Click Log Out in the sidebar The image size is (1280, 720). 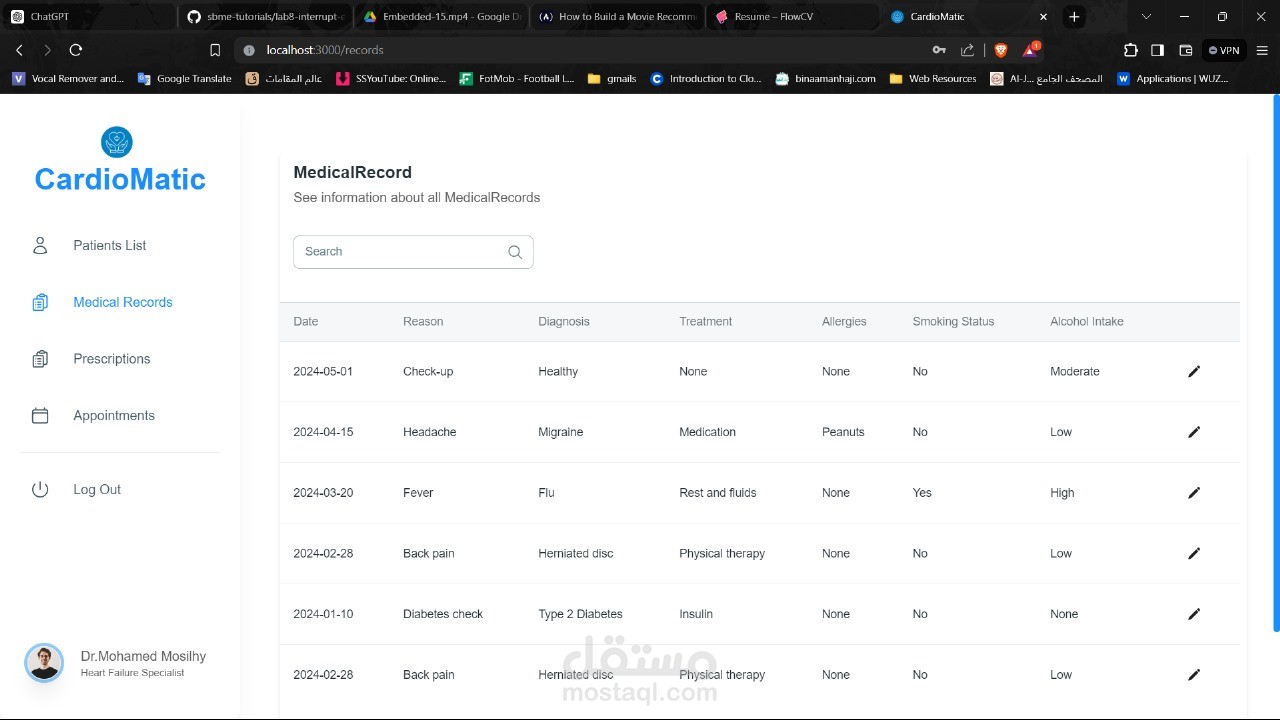click(97, 489)
